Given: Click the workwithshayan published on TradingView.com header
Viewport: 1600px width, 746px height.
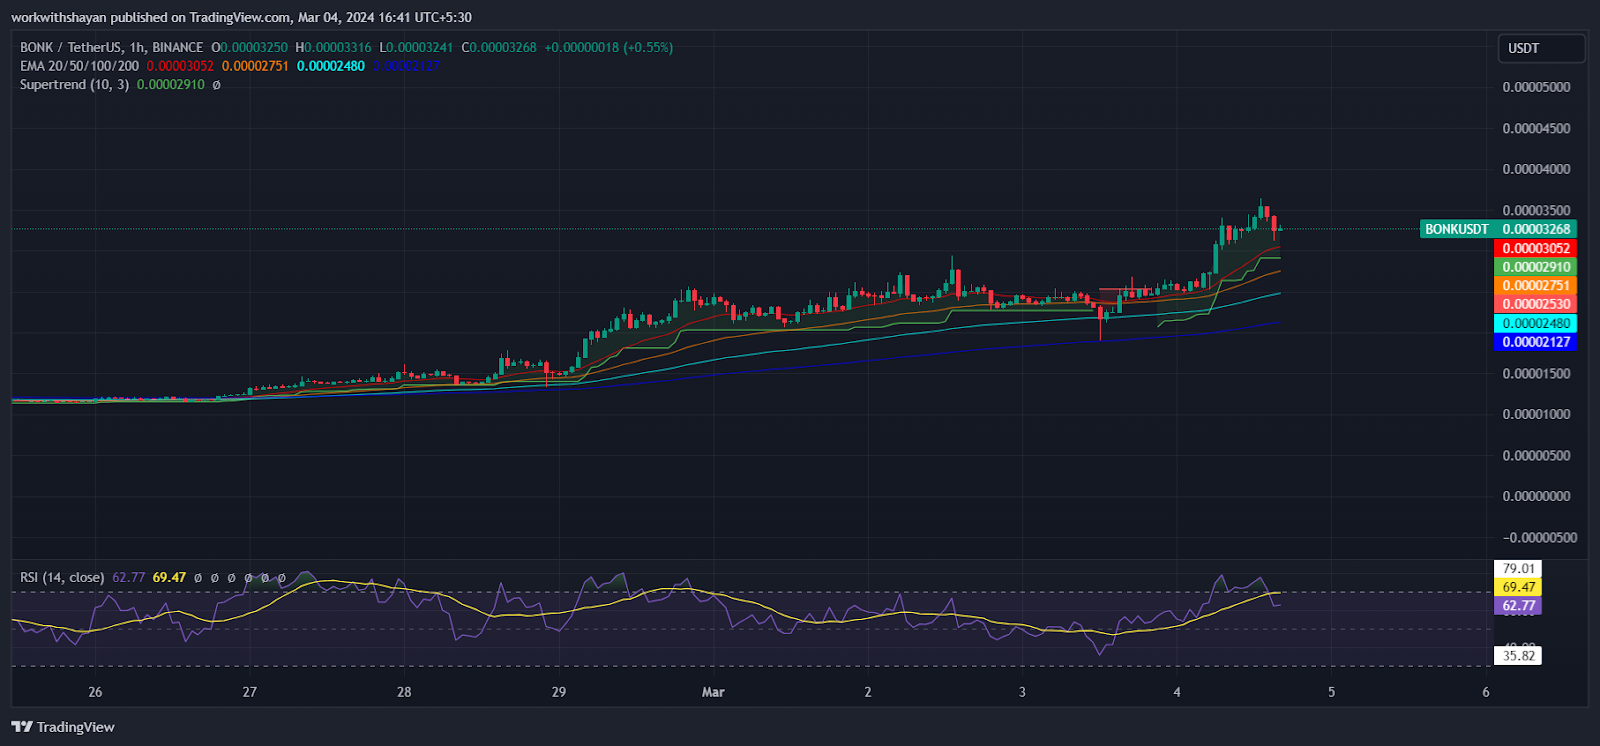Looking at the screenshot, I should [x=241, y=17].
